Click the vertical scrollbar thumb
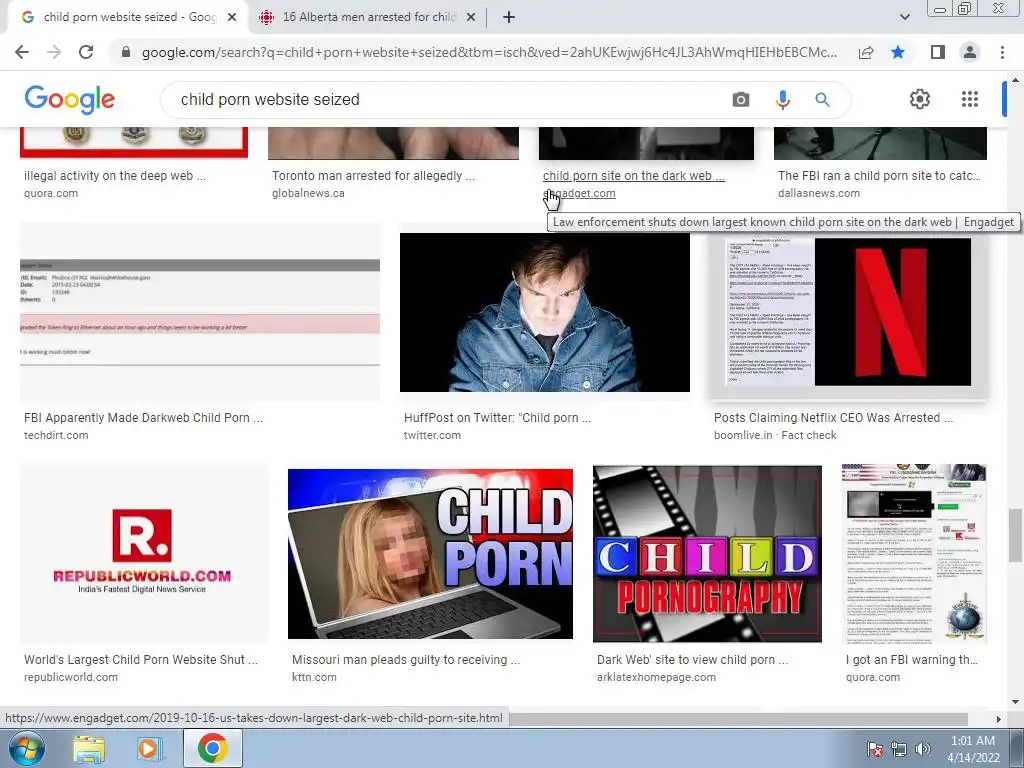 pos(1015,535)
